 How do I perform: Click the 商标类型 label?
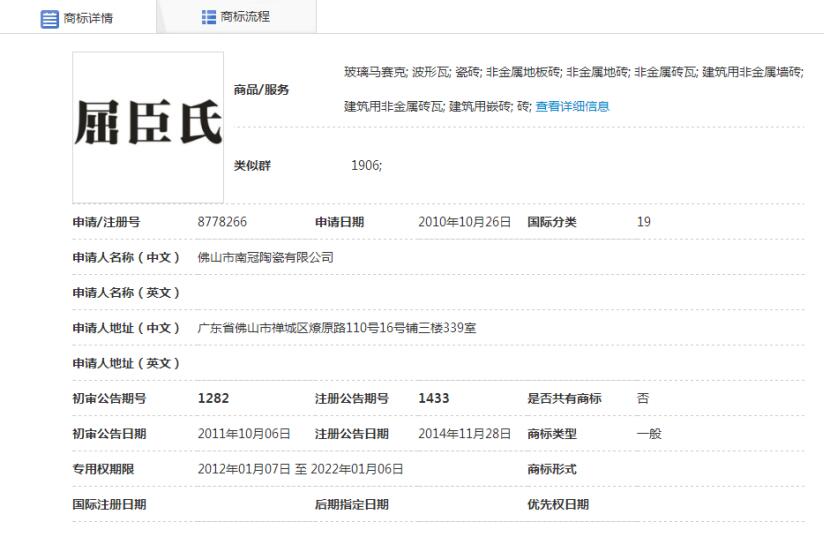552,434
